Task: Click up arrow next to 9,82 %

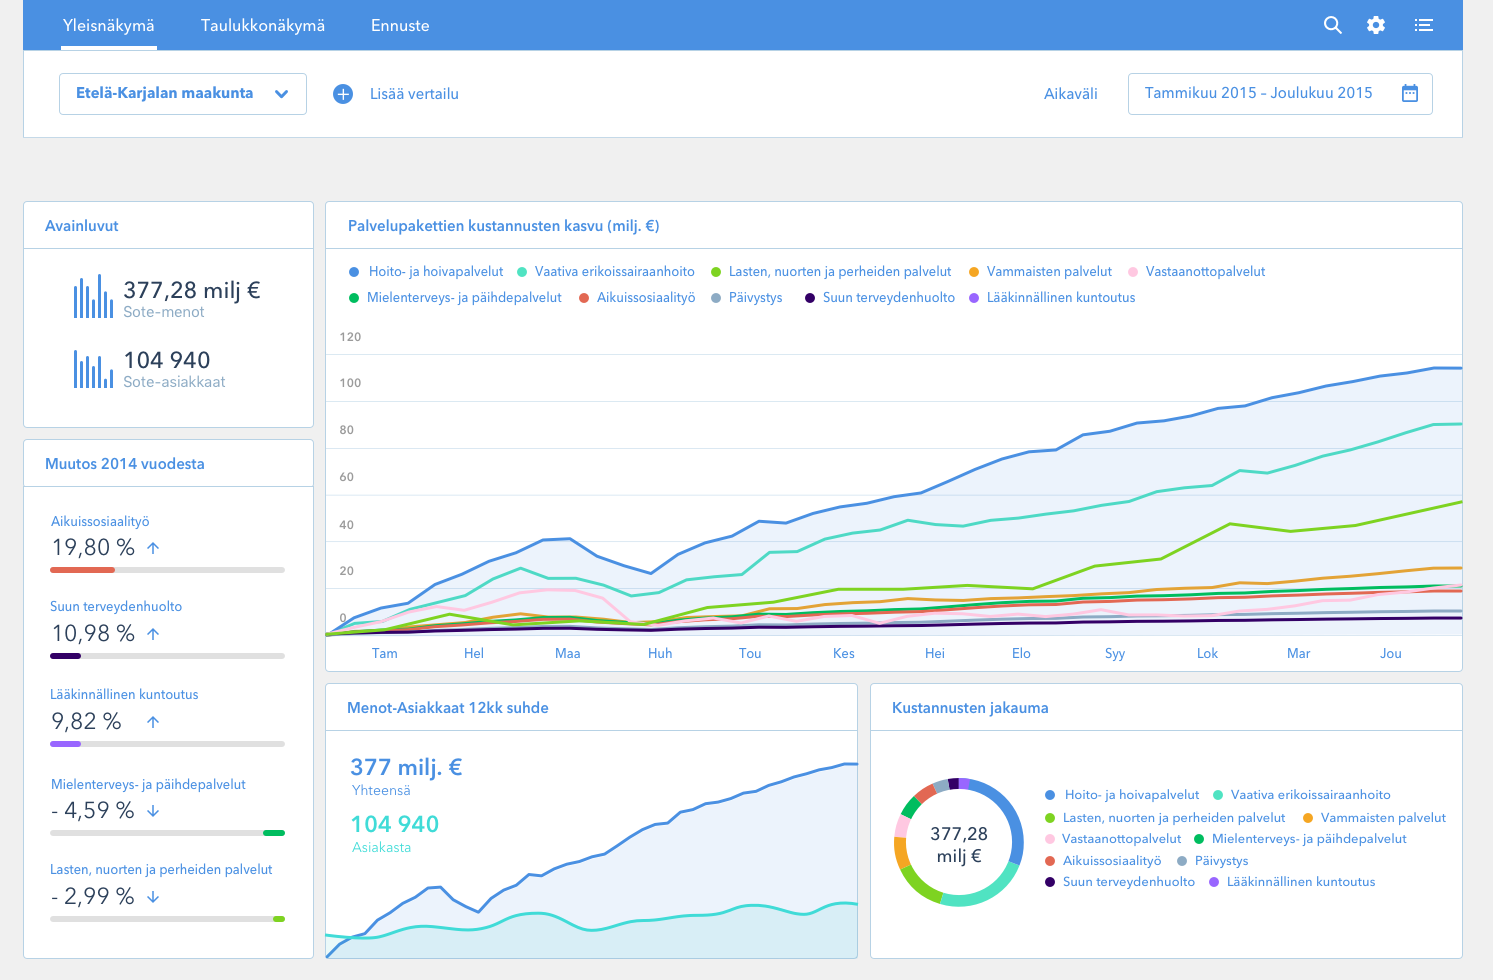Action: click(x=153, y=722)
